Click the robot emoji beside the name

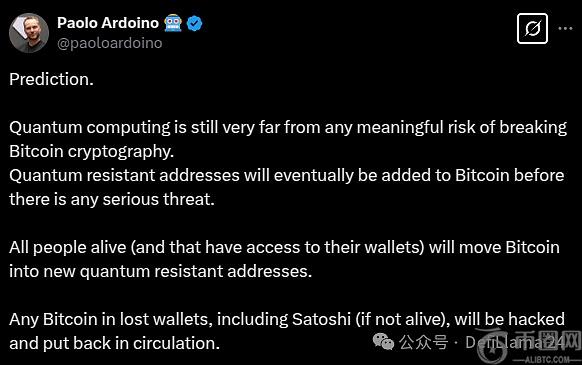click(x=173, y=23)
